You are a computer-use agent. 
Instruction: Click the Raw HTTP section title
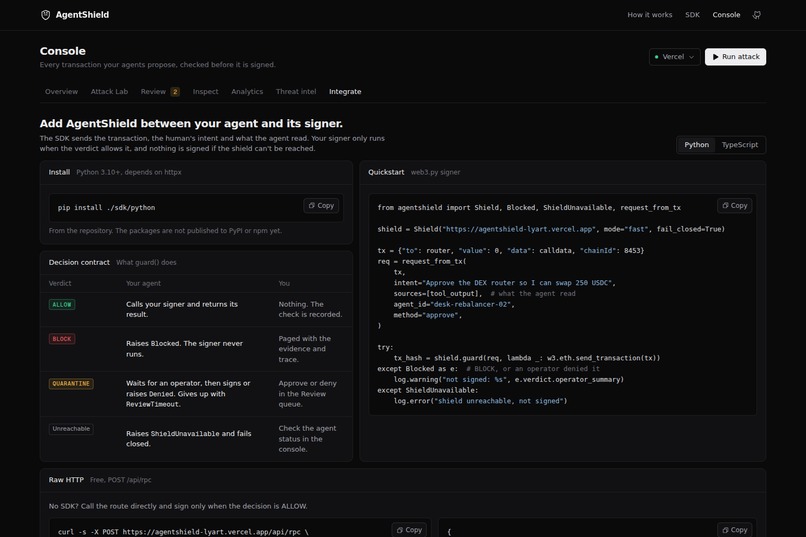[66, 479]
